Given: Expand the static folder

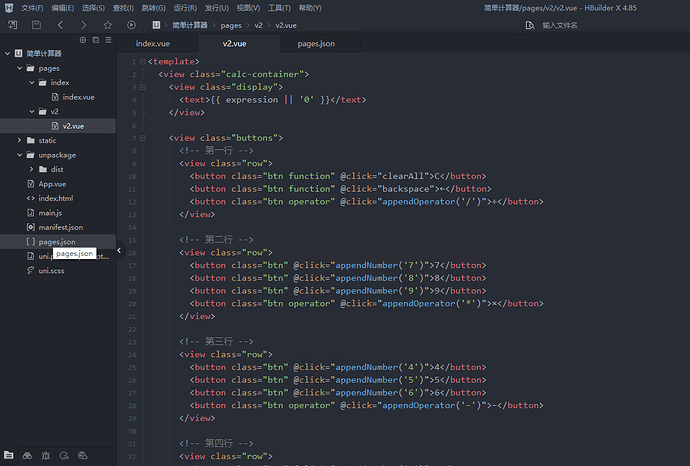Looking at the screenshot, I should (x=19, y=141).
